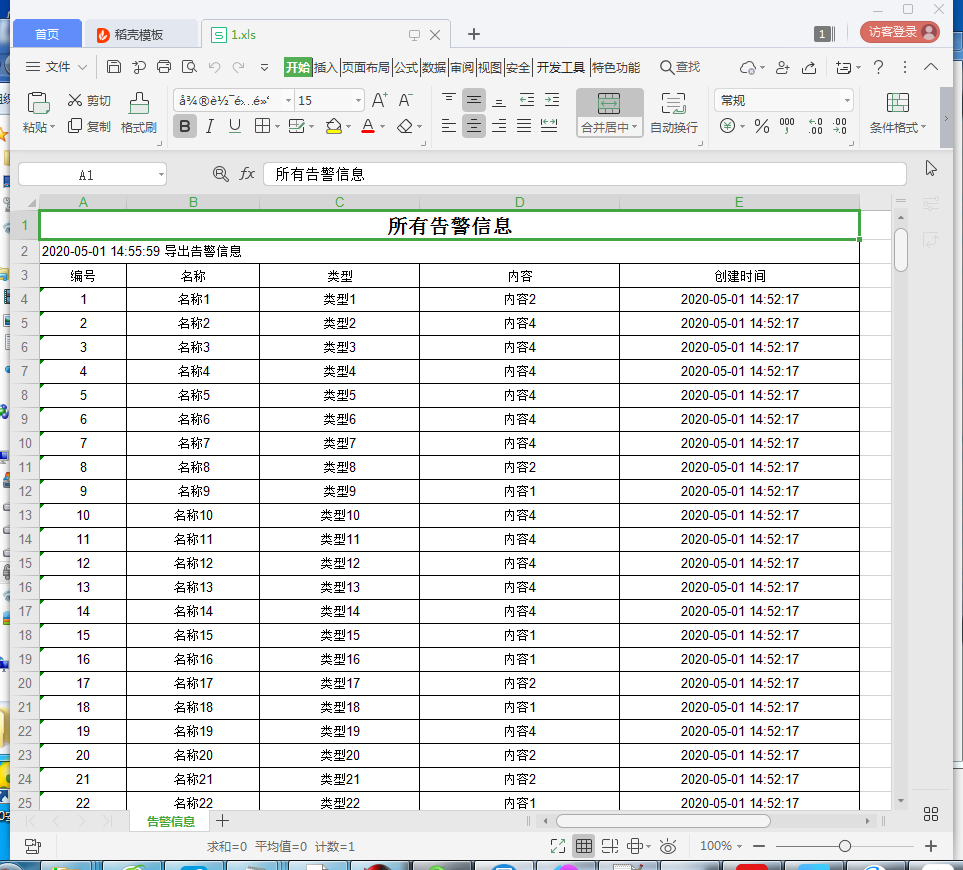Click the Increase Decimal icon
This screenshot has width=963, height=870.
[815, 126]
